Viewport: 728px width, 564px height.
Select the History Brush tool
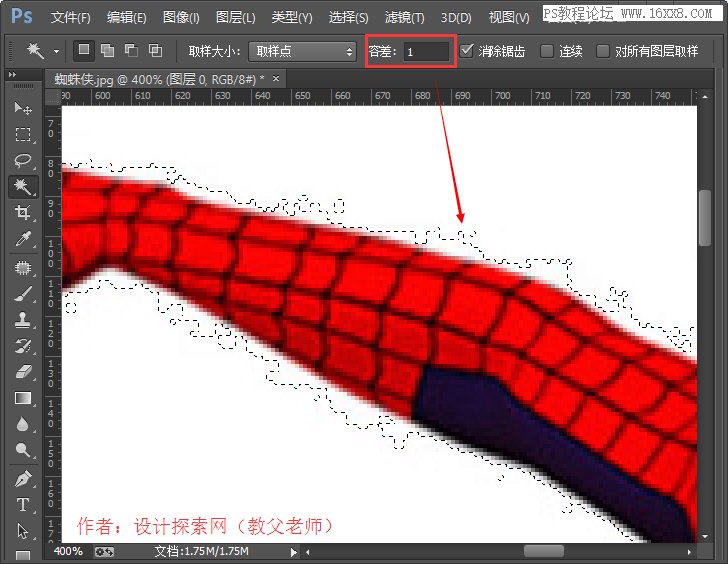pyautogui.click(x=23, y=346)
